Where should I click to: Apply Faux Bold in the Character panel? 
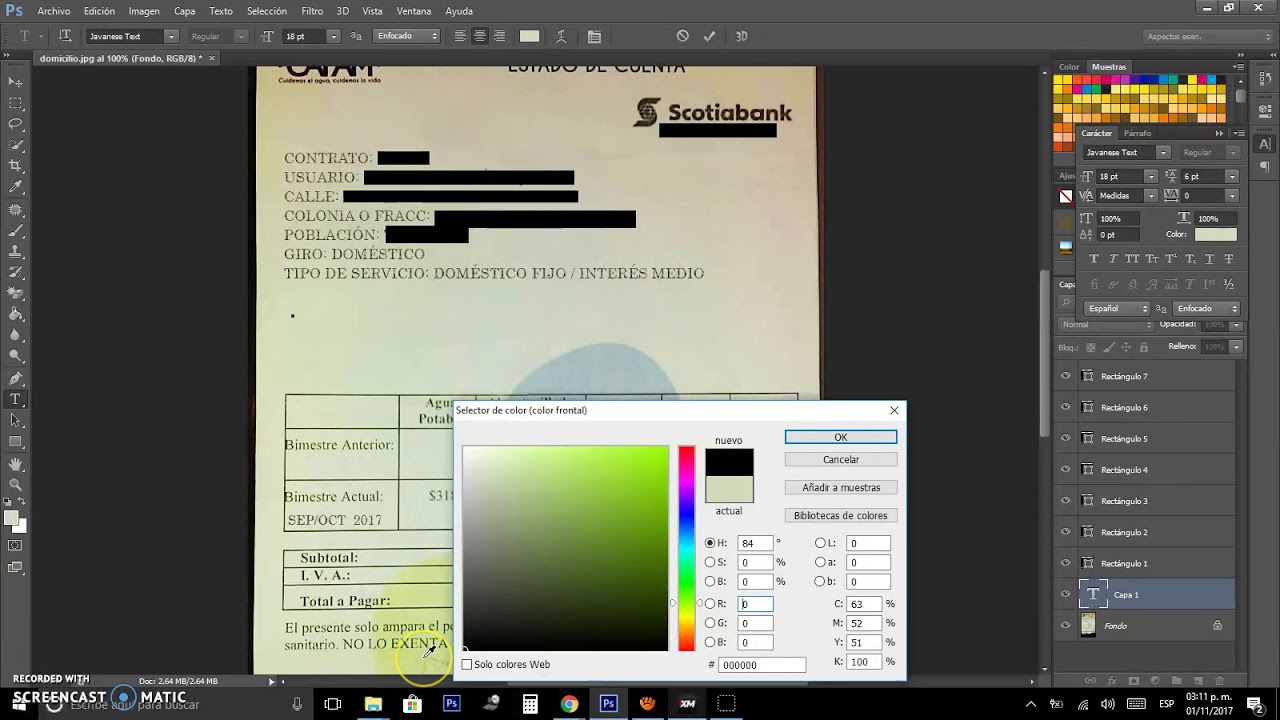(1093, 259)
